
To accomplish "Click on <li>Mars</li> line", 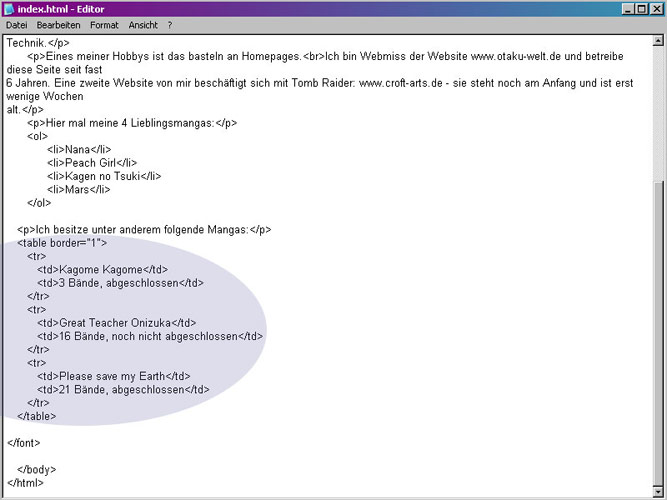I will pos(79,190).
